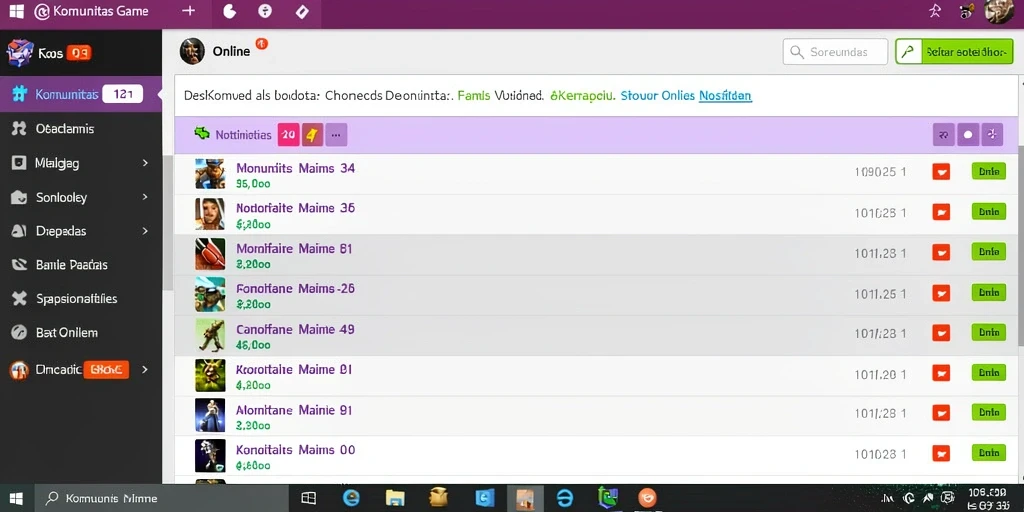
Task: Open the Stouor Onlies link
Action: (x=657, y=95)
